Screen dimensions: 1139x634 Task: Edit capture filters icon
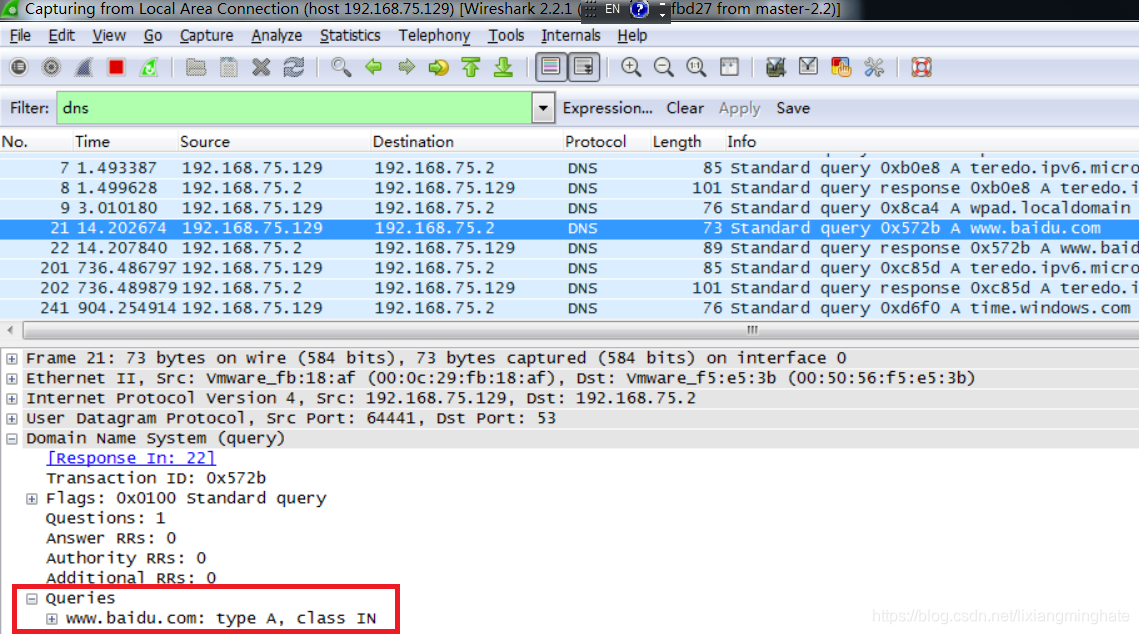pyautogui.click(x=775, y=68)
